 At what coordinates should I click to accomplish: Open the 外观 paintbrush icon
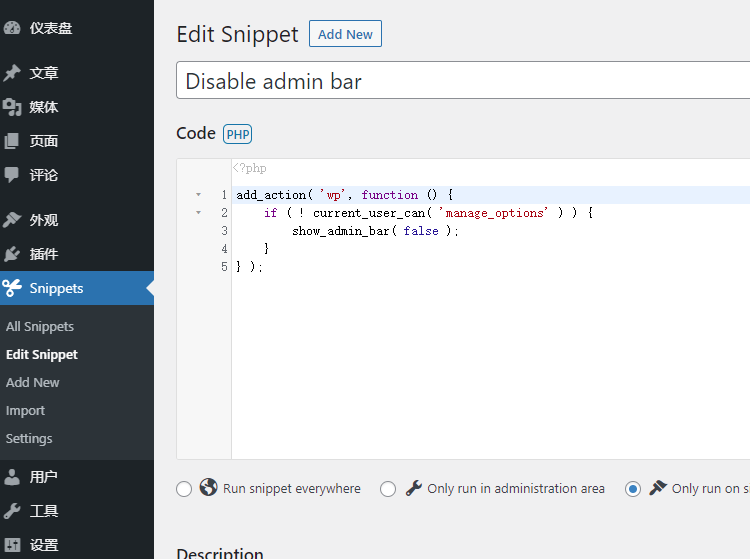[12, 219]
